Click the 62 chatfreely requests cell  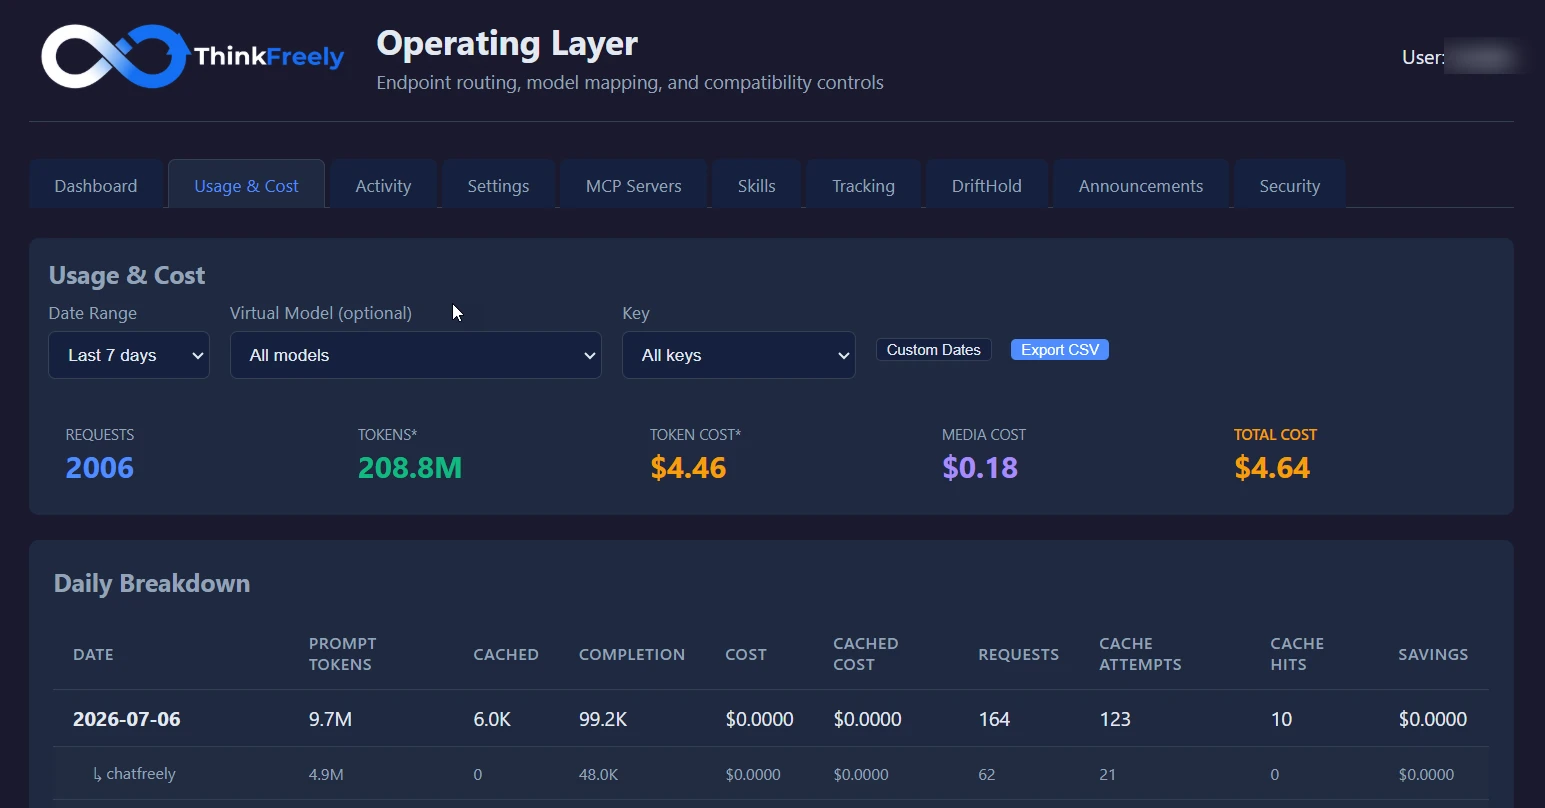click(x=987, y=774)
